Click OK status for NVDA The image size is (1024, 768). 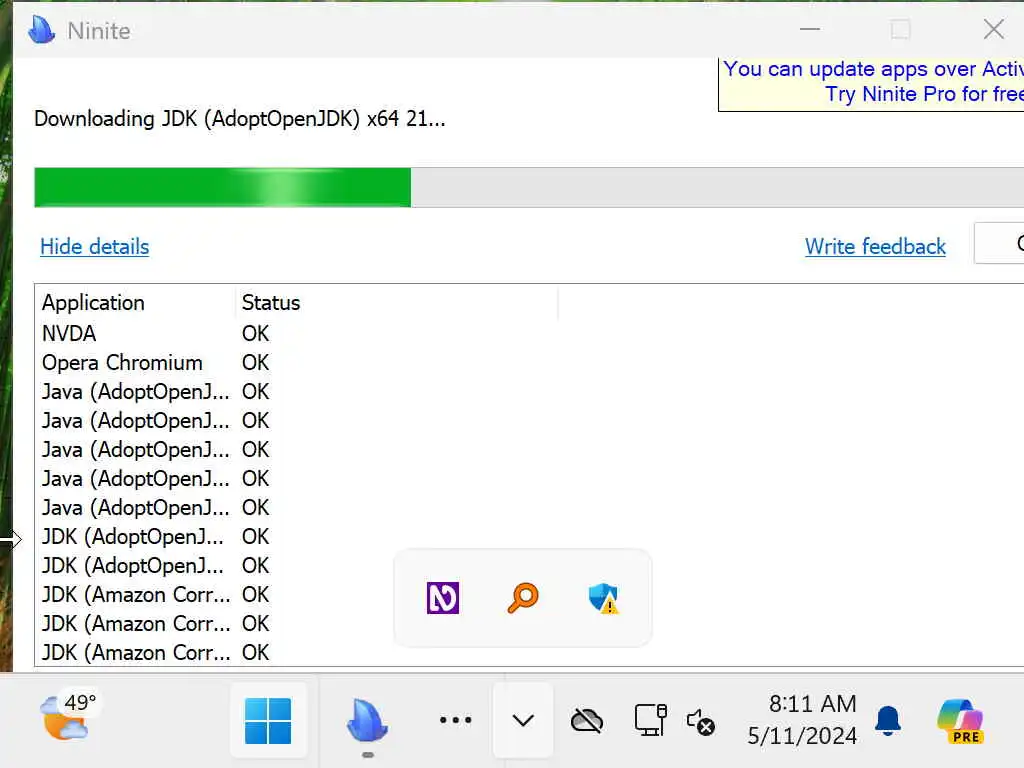tap(255, 334)
